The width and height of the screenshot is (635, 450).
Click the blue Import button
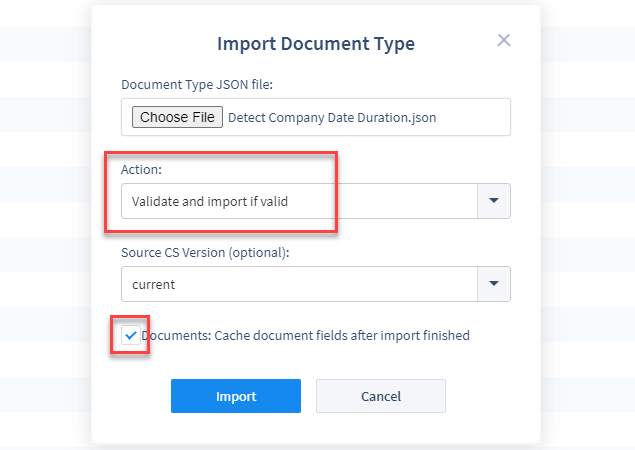point(236,396)
